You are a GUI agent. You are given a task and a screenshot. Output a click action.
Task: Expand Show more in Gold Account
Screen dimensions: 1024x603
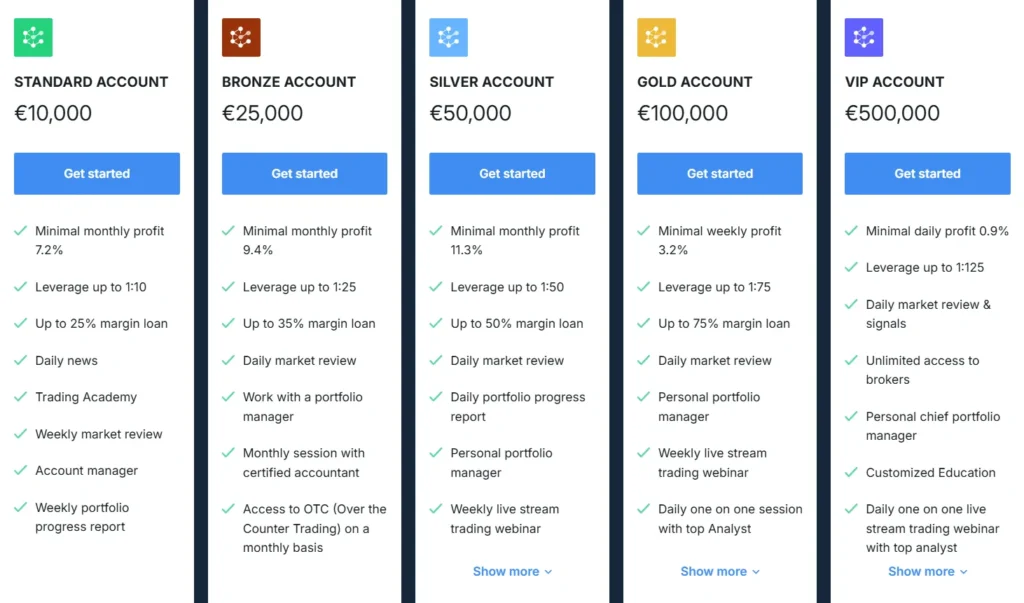tap(720, 572)
